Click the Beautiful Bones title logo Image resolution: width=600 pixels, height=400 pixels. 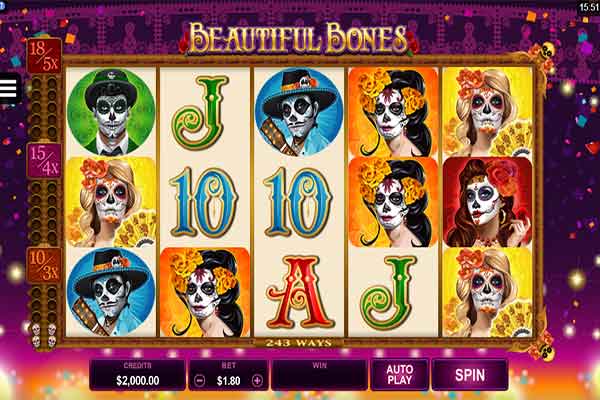298,38
